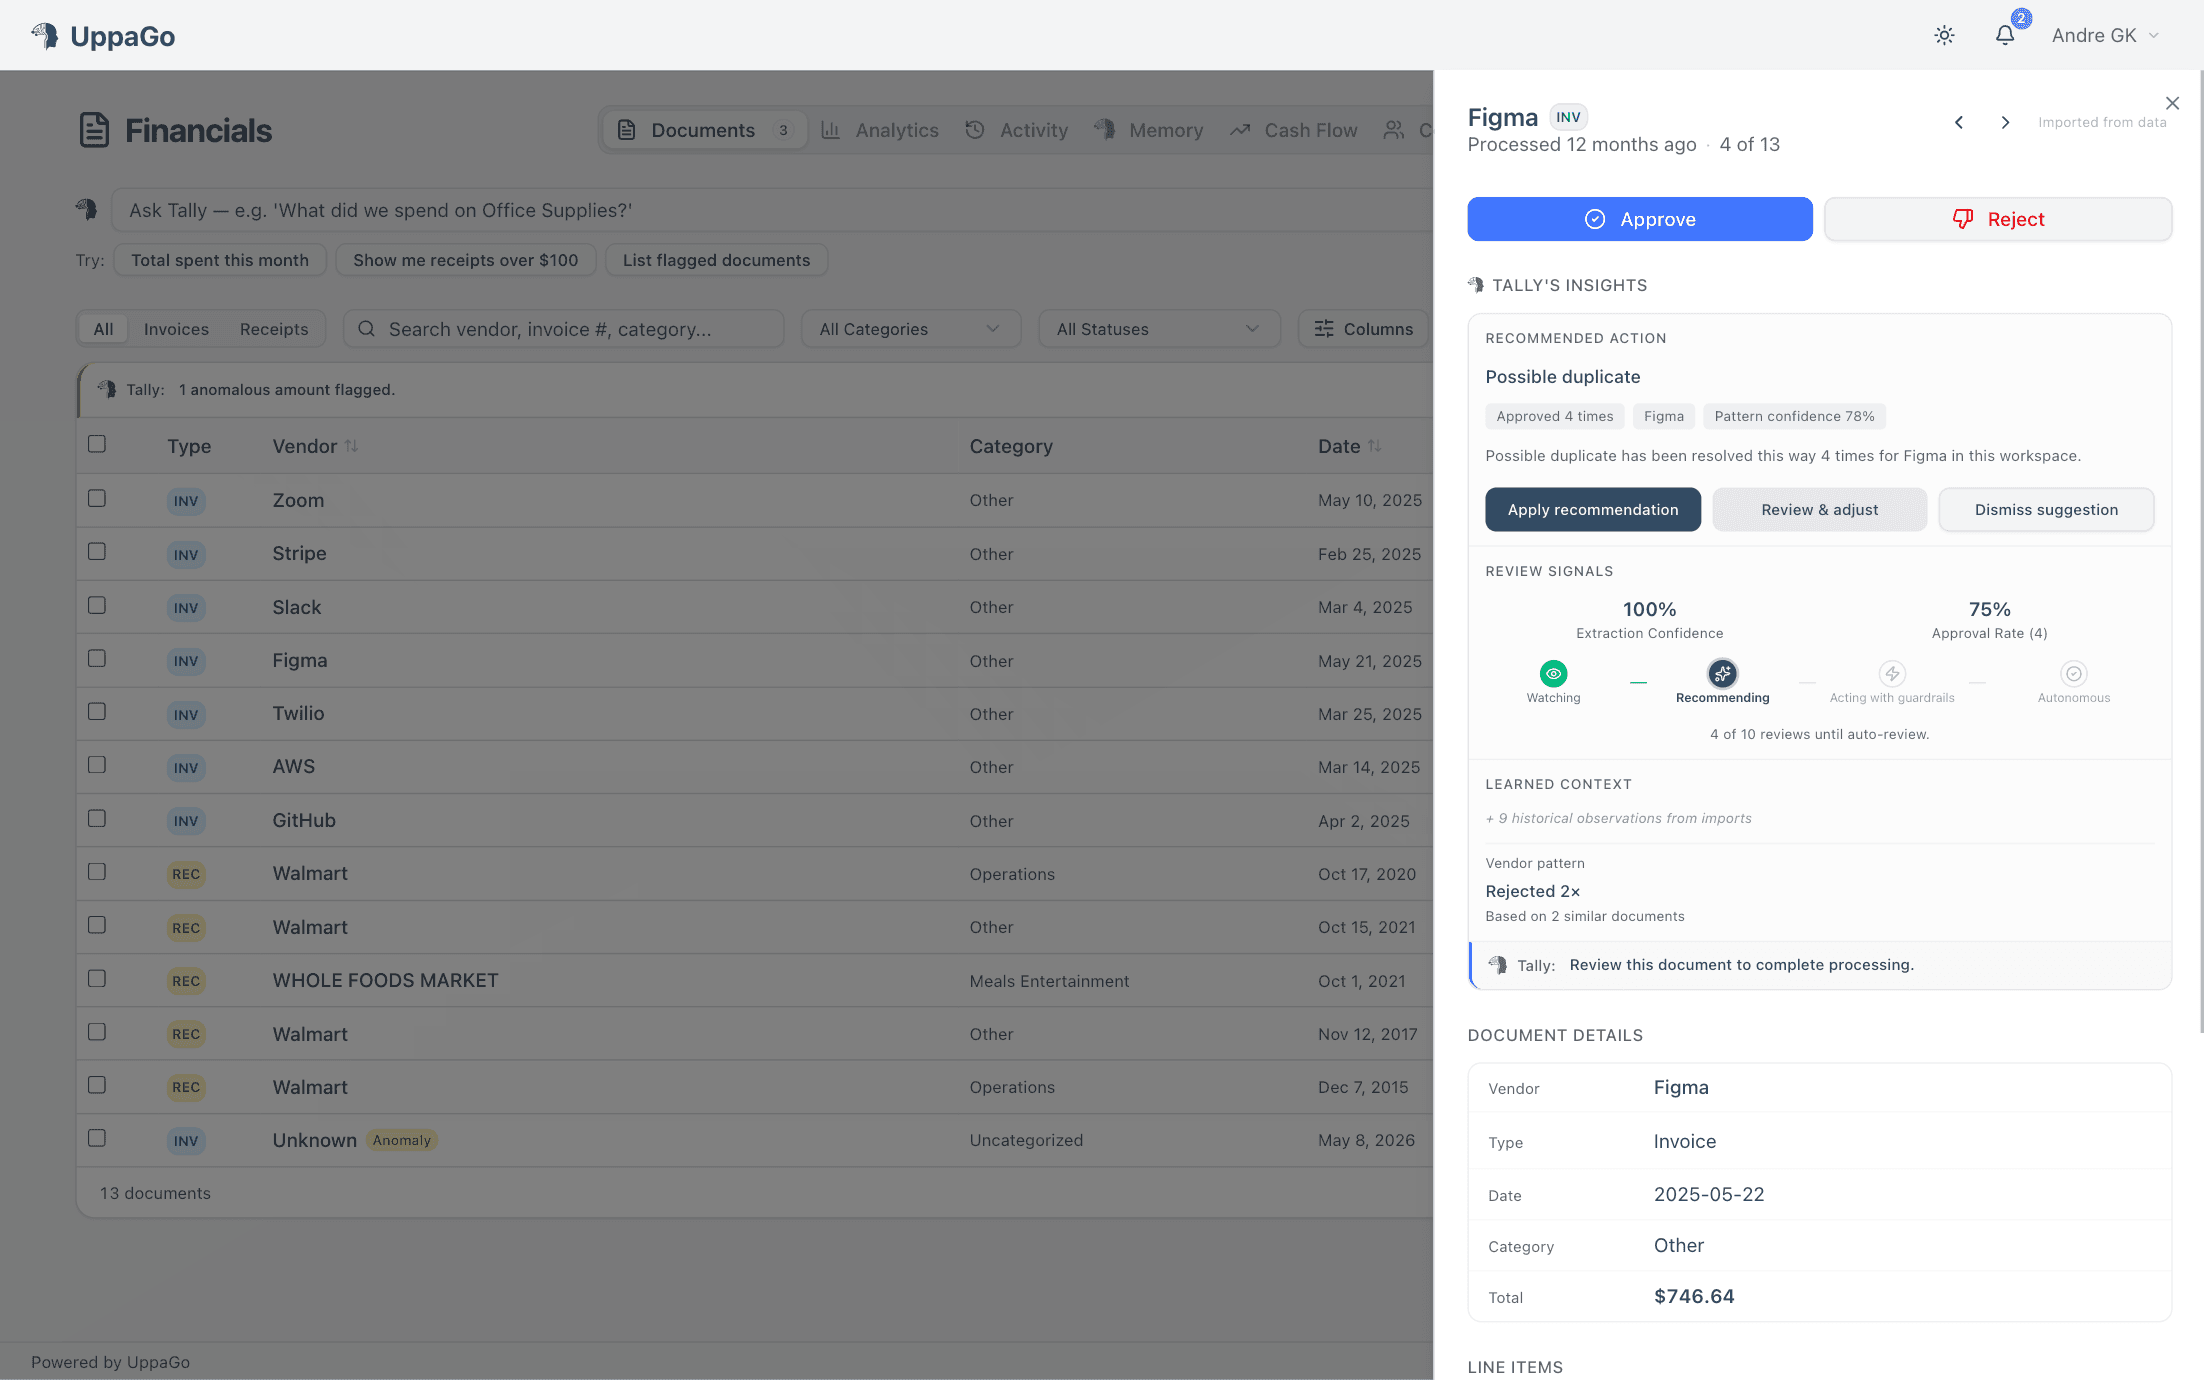
Task: Check the Twilio row checkbox
Action: tap(97, 711)
